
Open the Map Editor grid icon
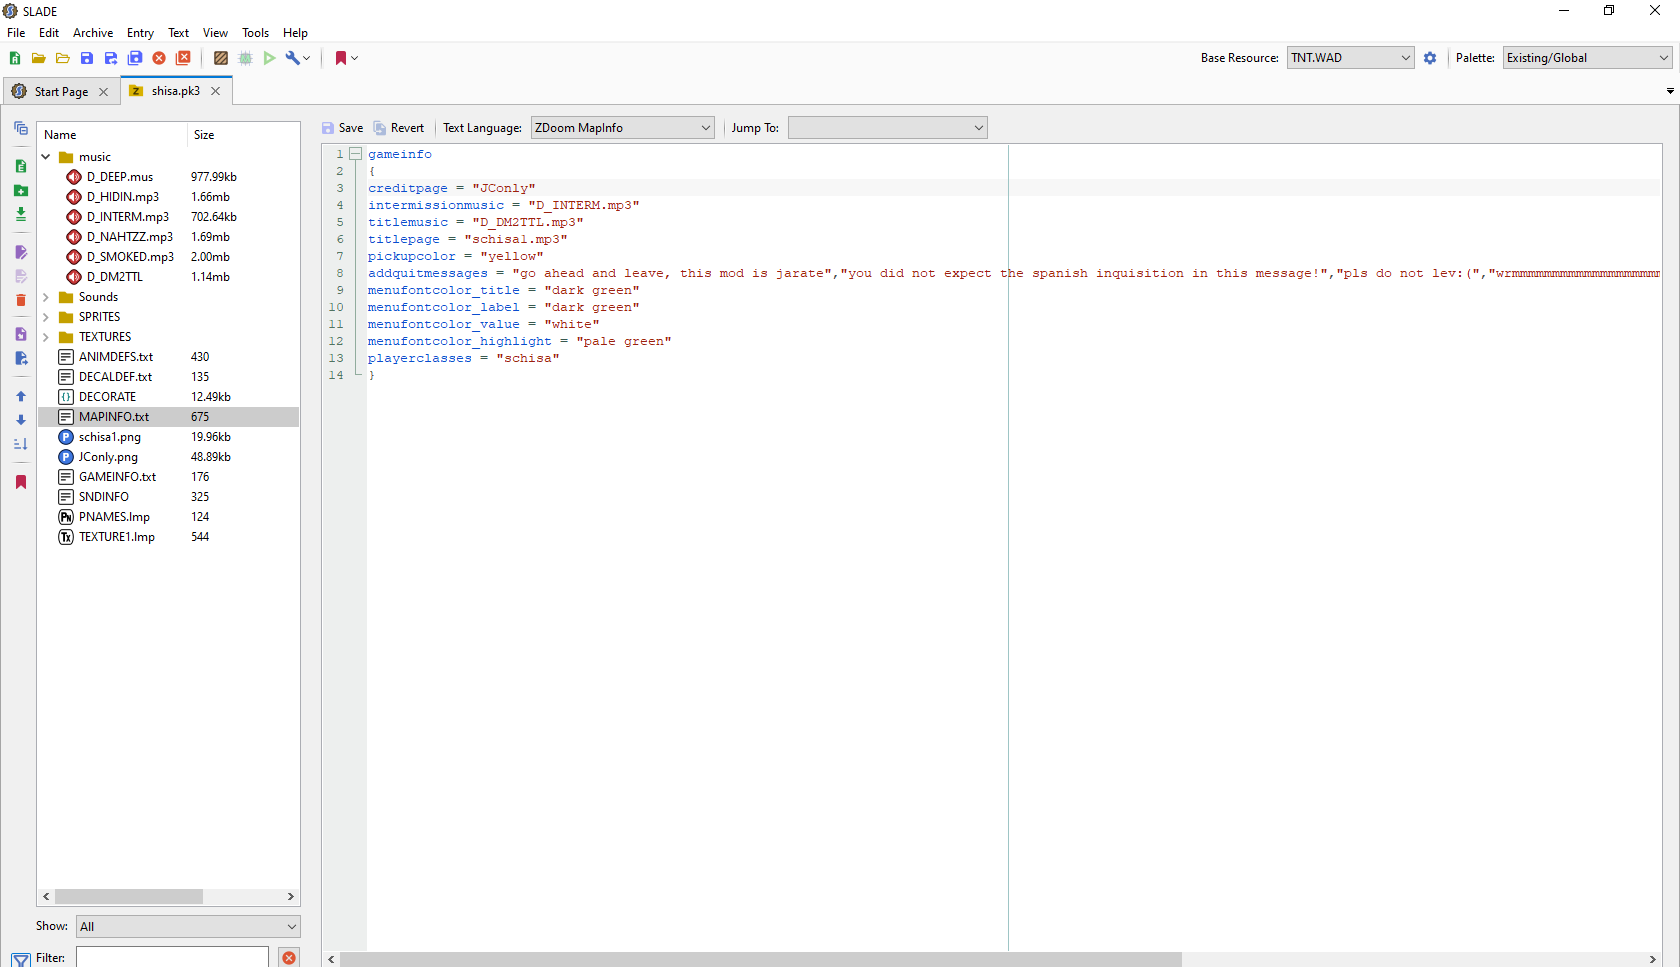tap(245, 58)
